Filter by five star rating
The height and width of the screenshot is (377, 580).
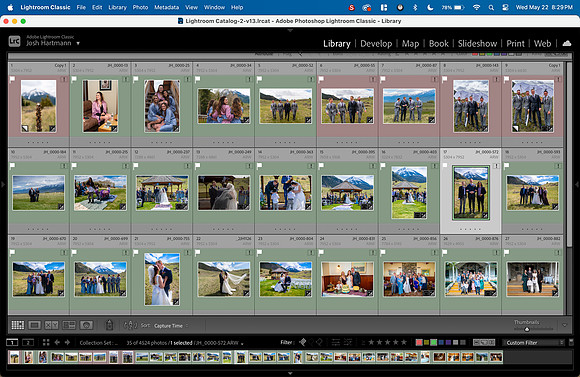pyautogui.click(x=404, y=342)
